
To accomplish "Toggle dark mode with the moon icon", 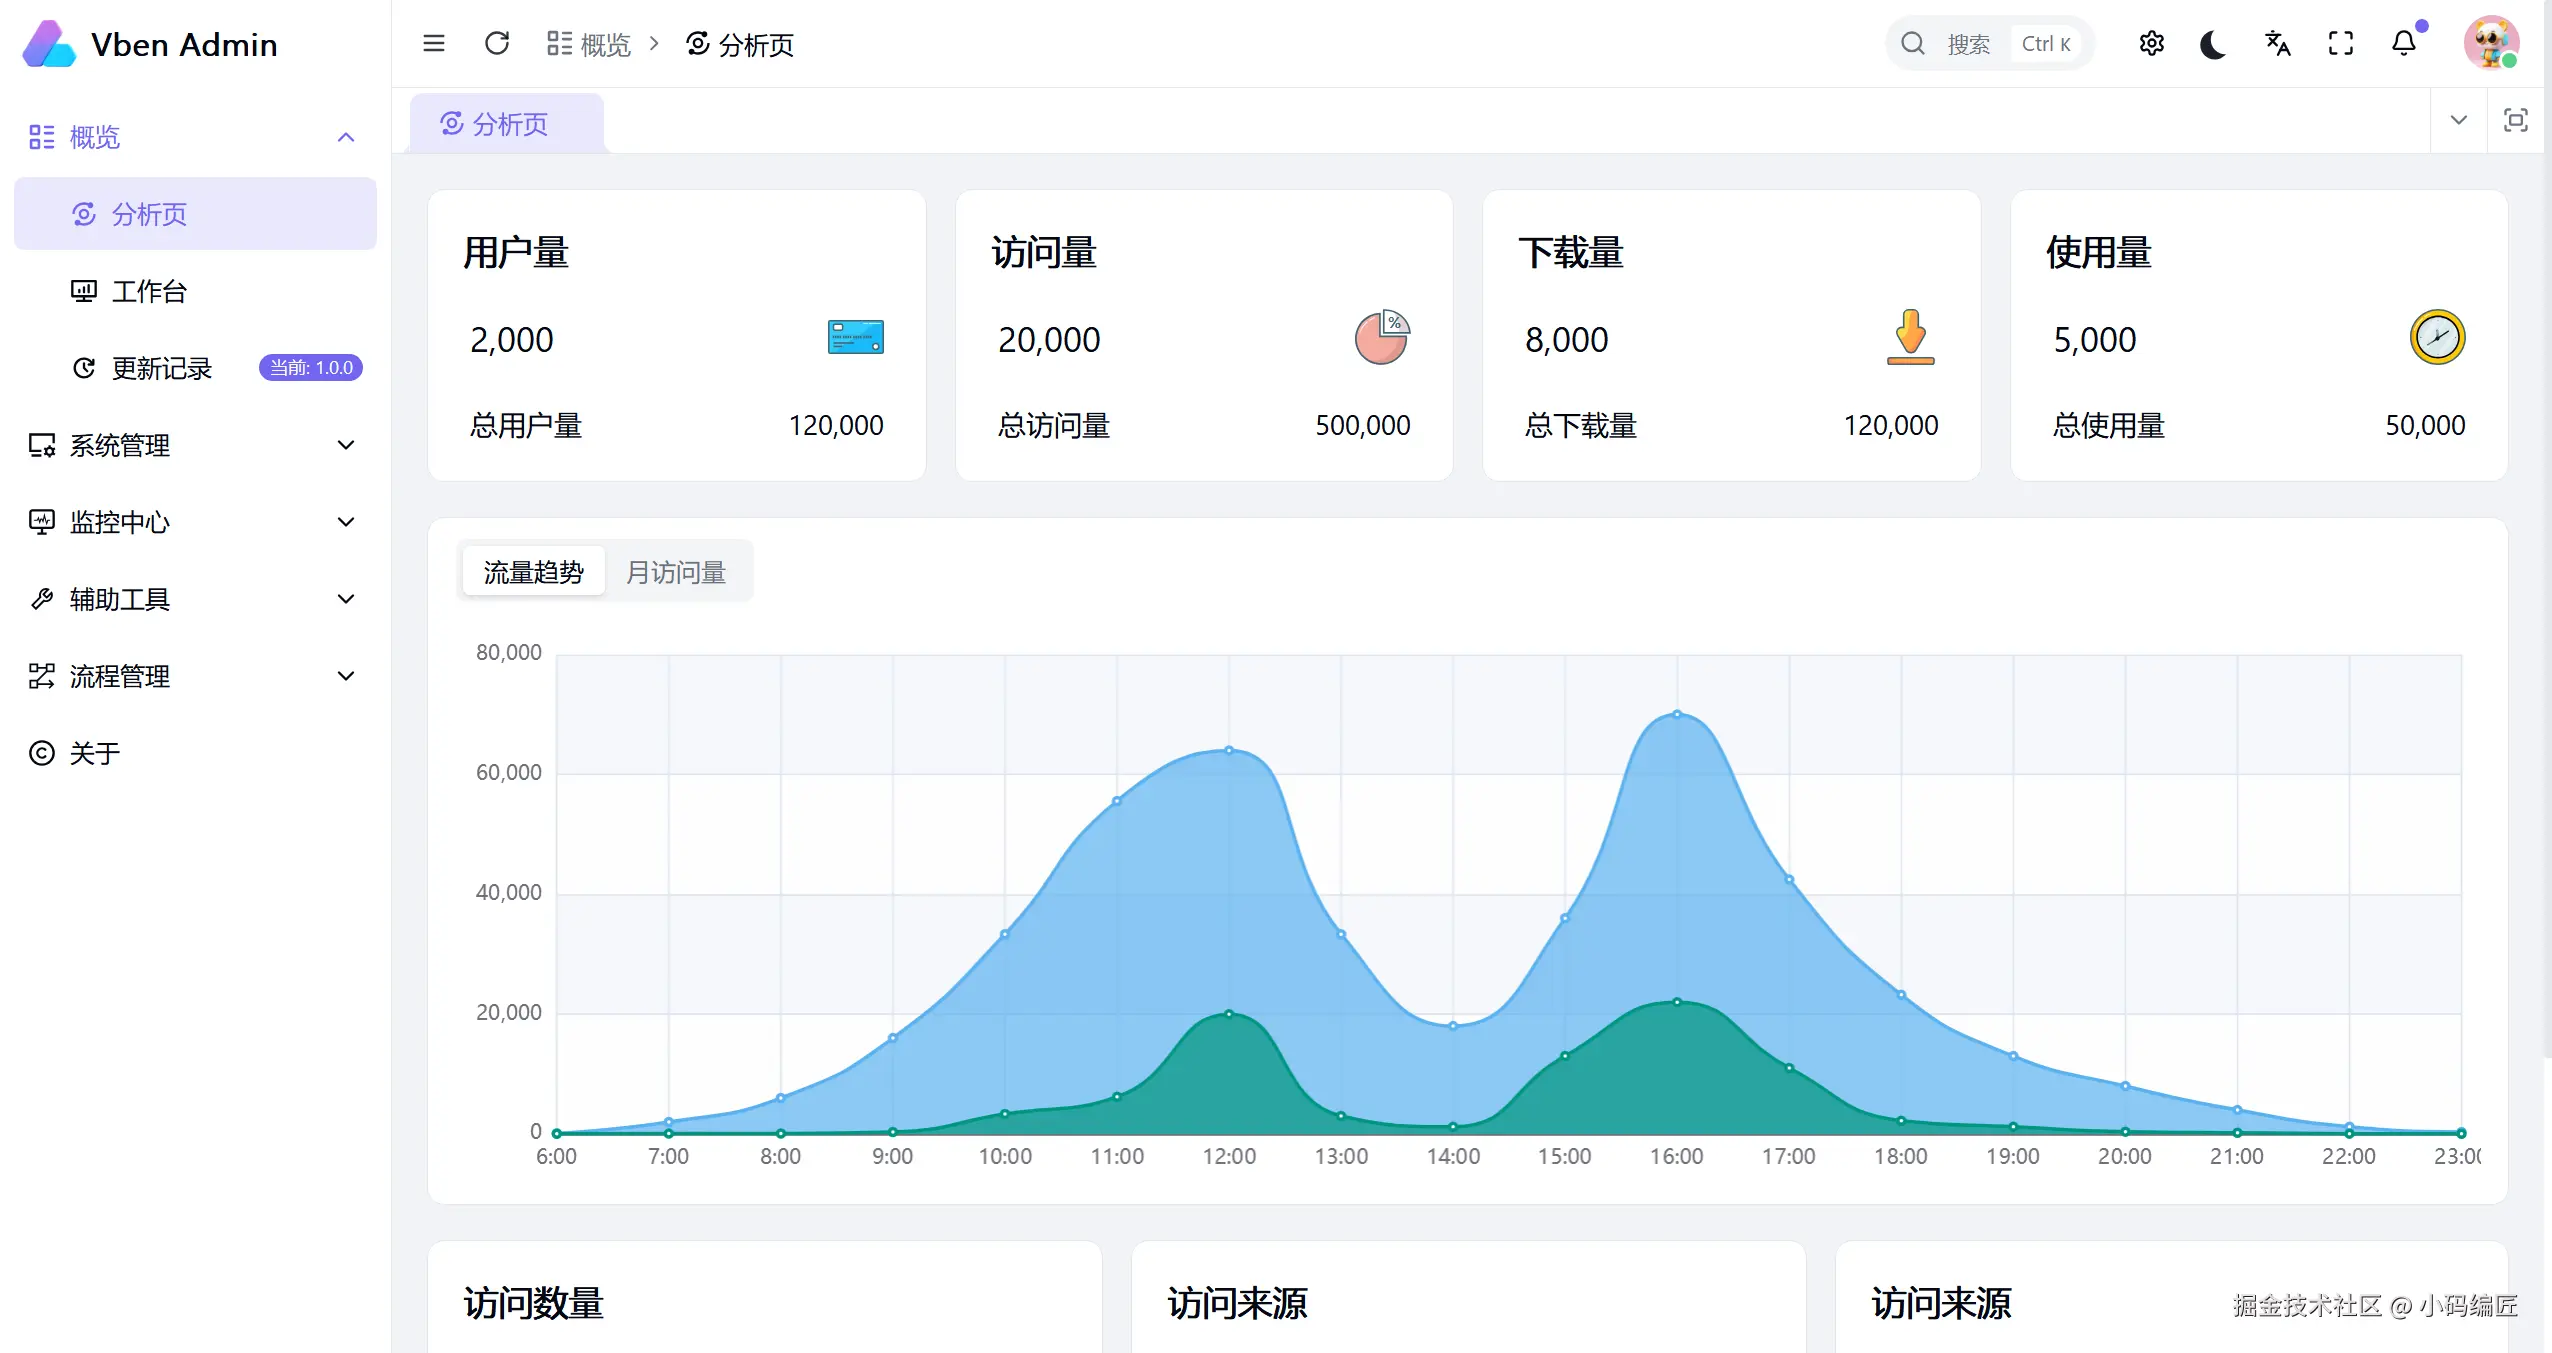I will tap(2213, 44).
